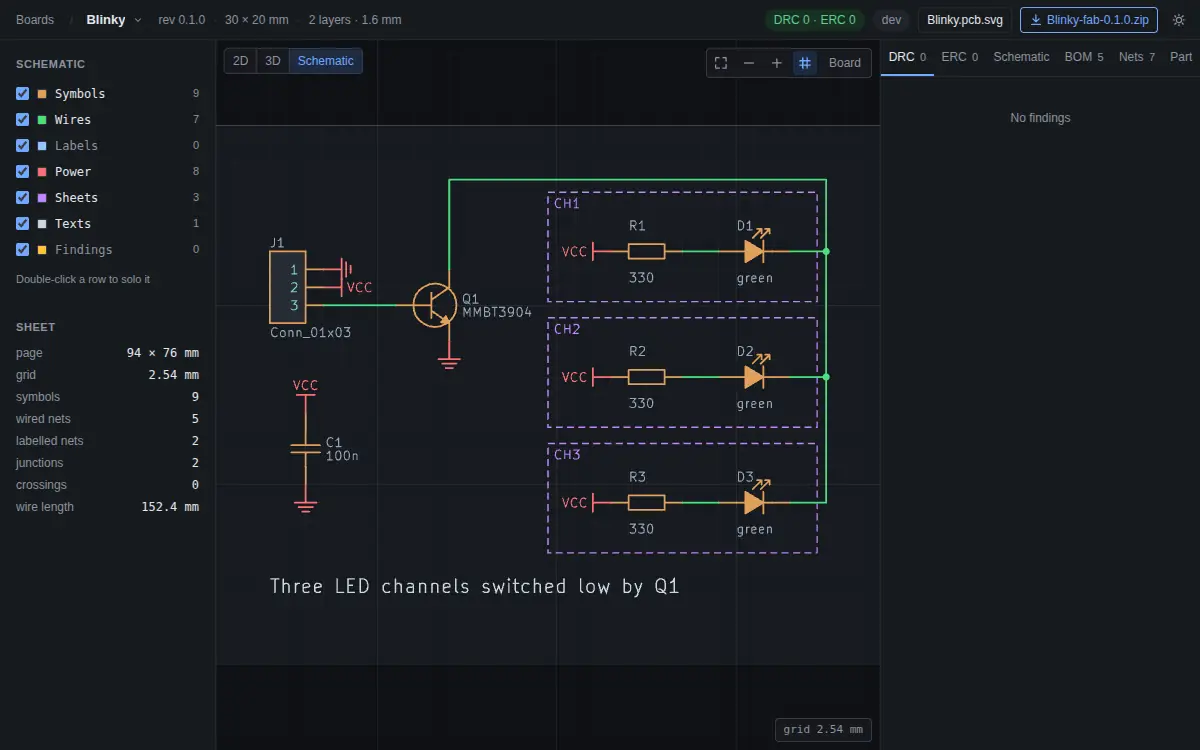
Task: Open the ERC tab
Action: (960, 57)
